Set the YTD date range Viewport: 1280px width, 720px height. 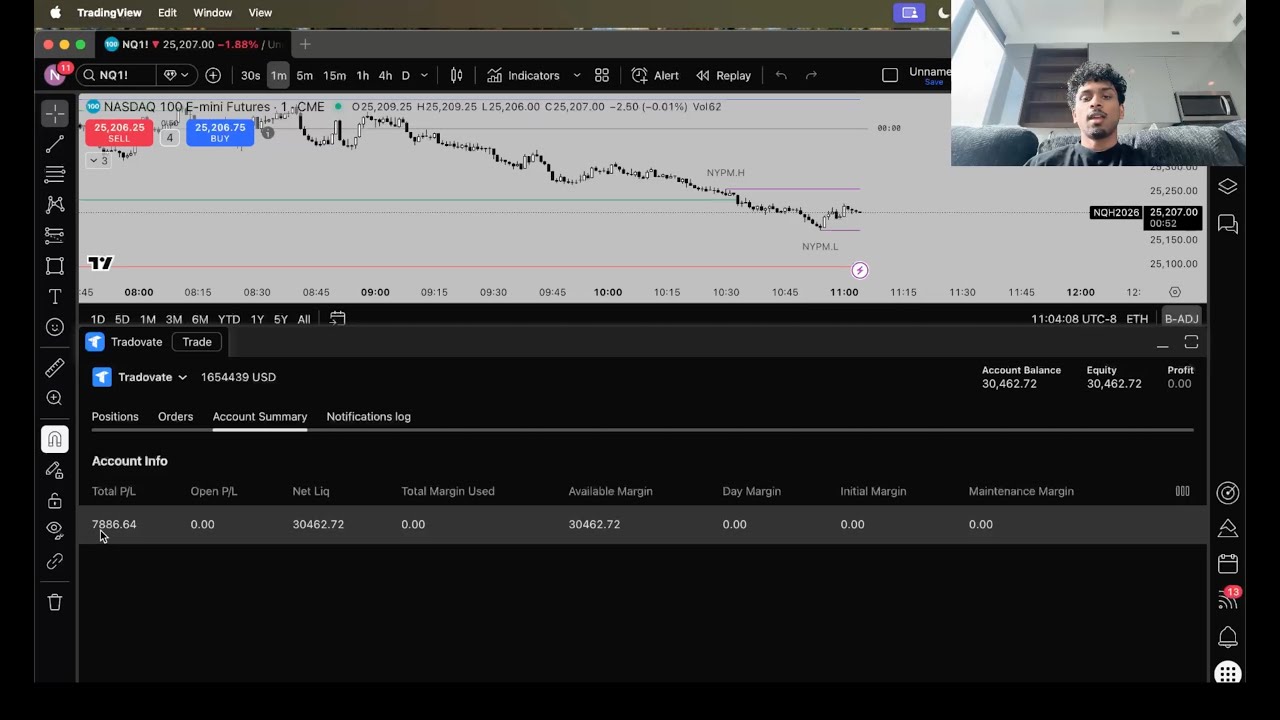(x=229, y=319)
